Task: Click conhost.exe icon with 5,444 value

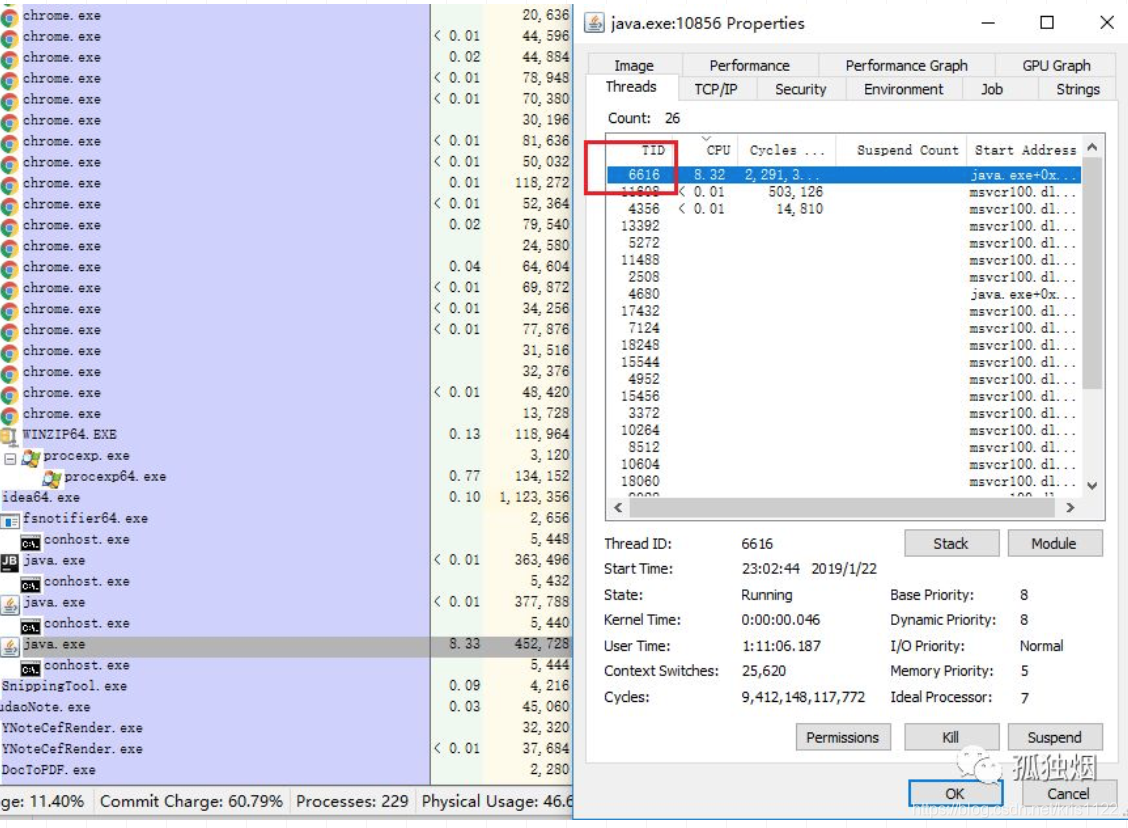Action: coord(30,668)
